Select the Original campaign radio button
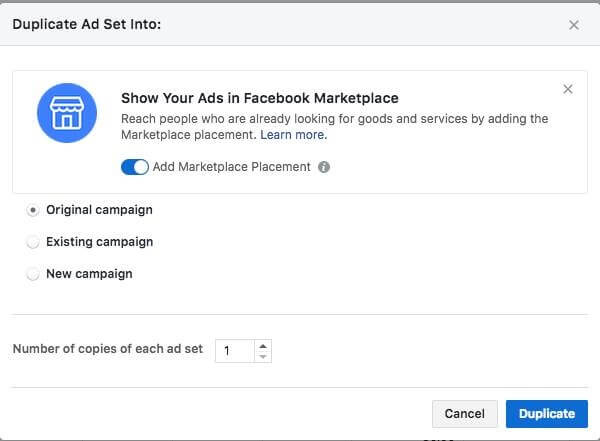The height and width of the screenshot is (441, 600). [x=33, y=210]
